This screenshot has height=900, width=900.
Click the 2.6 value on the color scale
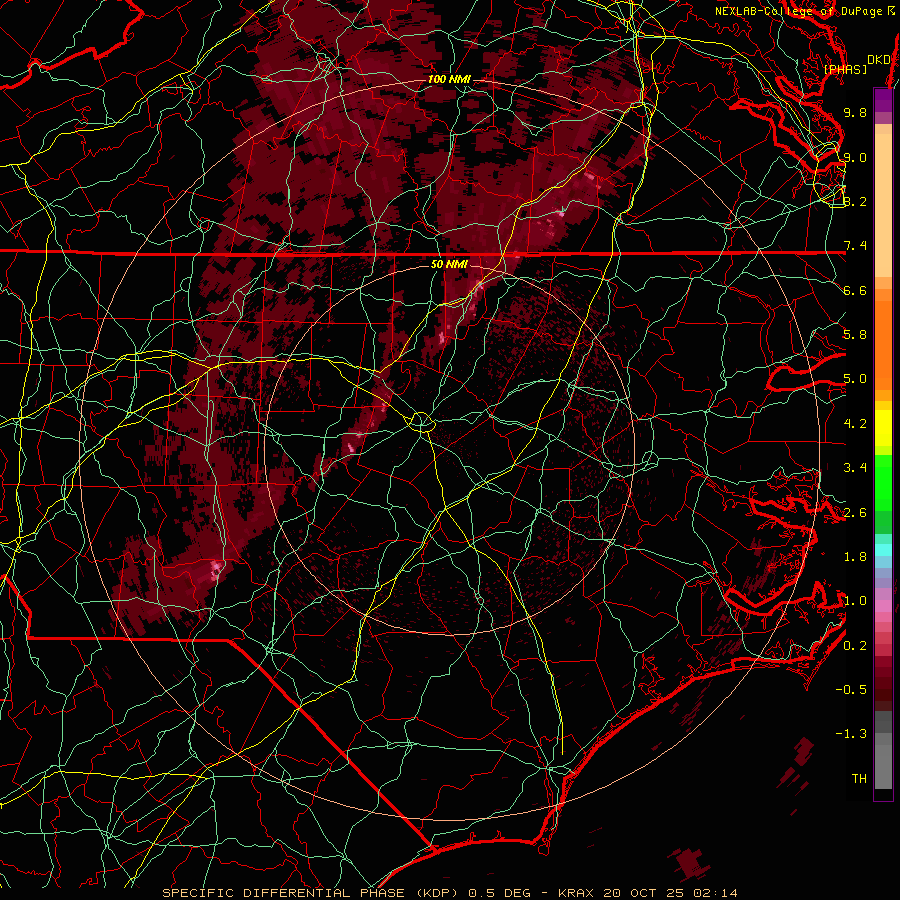point(855,513)
